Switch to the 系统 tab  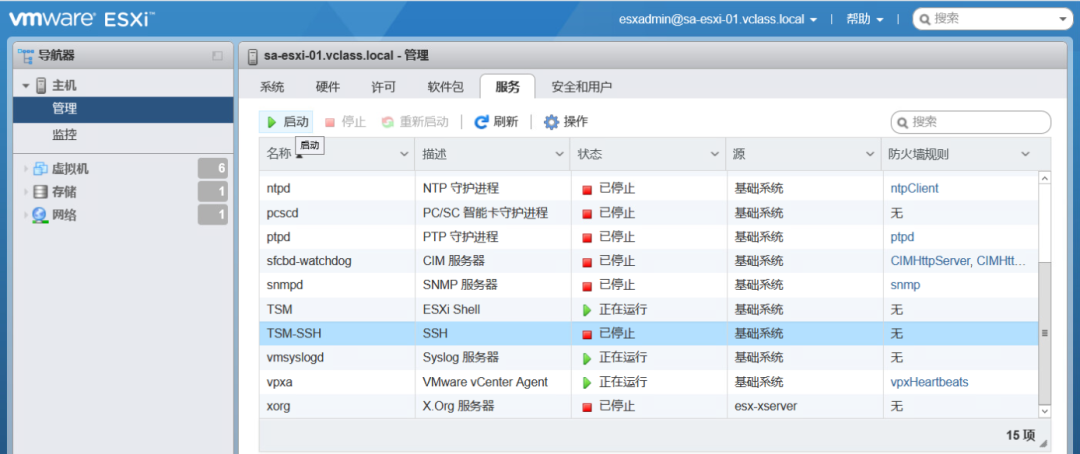[x=271, y=87]
